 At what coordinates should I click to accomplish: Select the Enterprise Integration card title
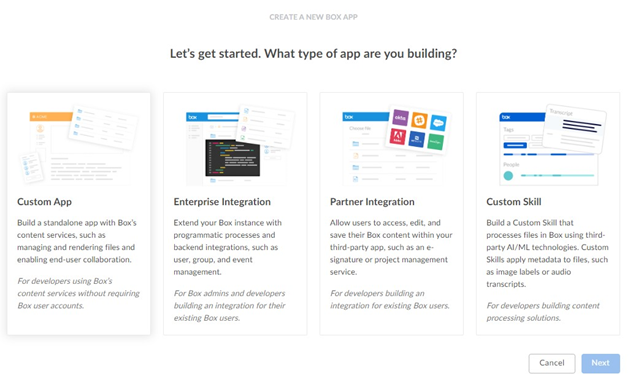point(222,202)
